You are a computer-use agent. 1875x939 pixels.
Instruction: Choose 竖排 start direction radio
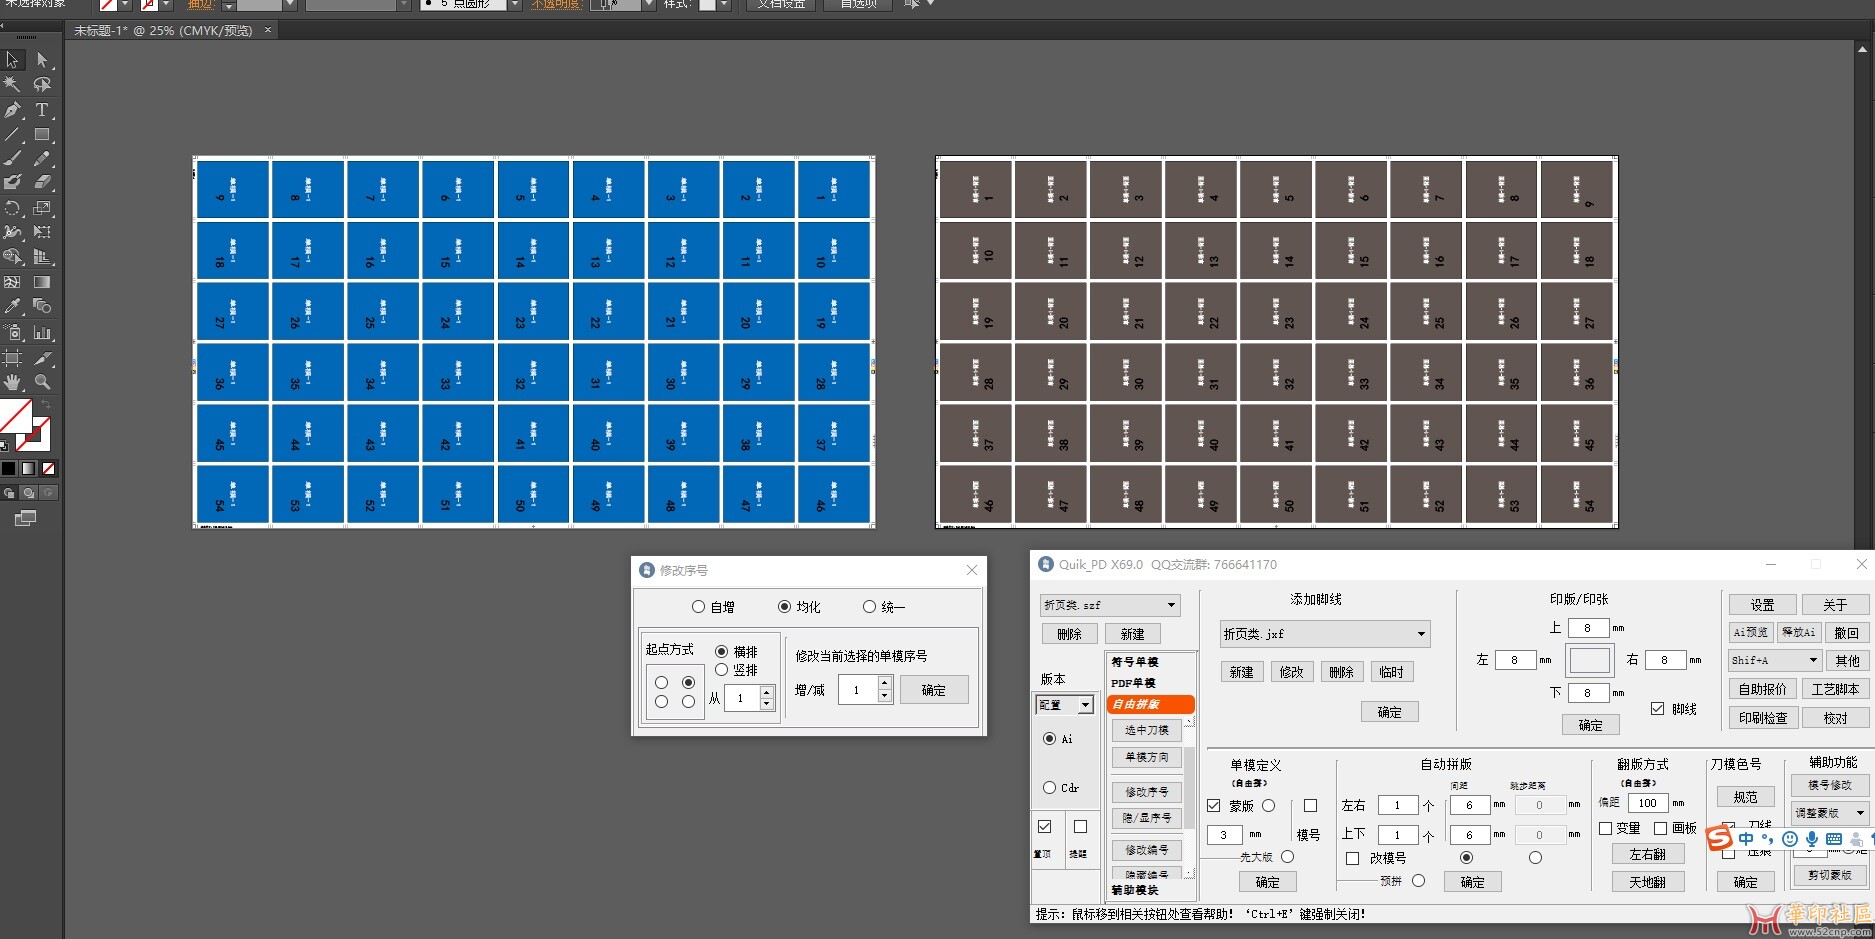click(x=721, y=670)
